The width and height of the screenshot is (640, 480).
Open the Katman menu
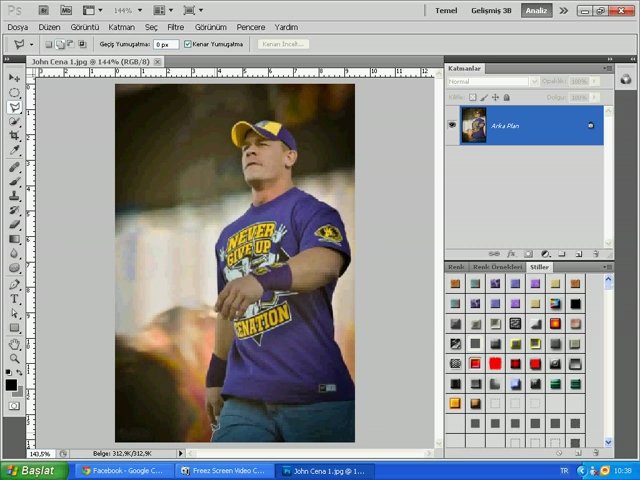click(121, 27)
